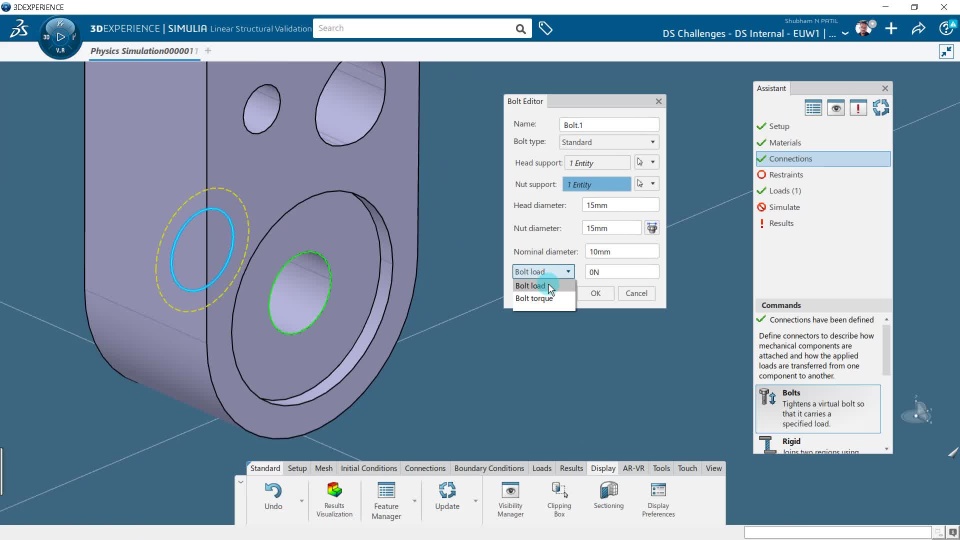This screenshot has width=960, height=540.
Task: Activate the Sectioning tool
Action: [609, 496]
